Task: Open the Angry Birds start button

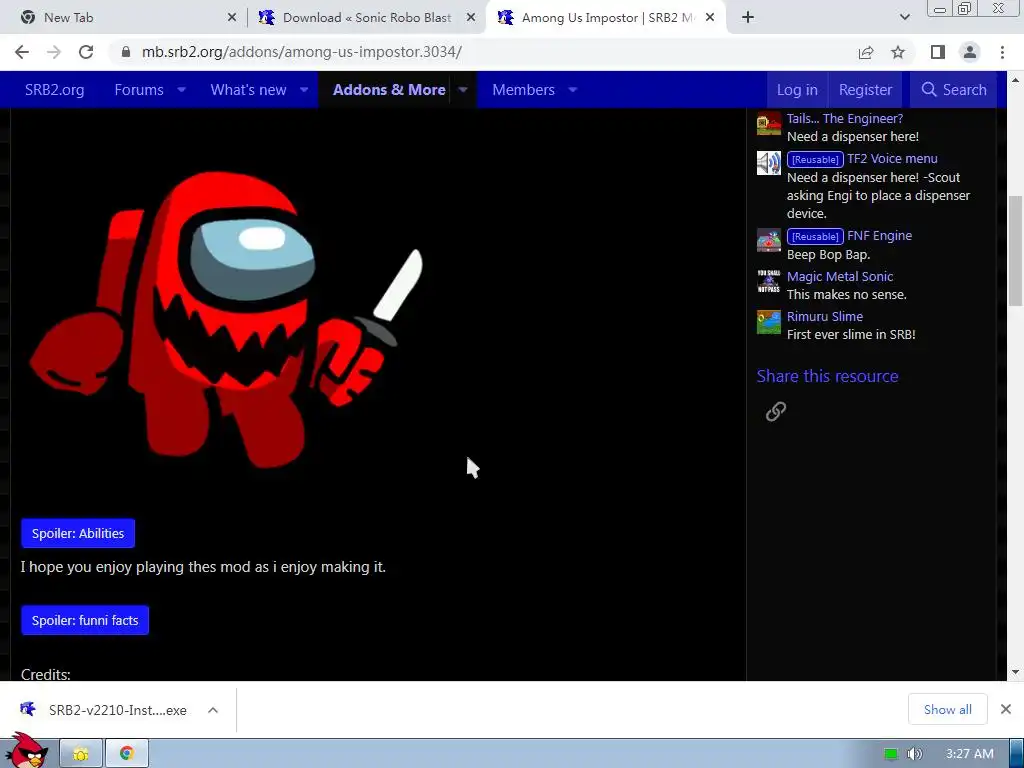Action: (x=25, y=751)
